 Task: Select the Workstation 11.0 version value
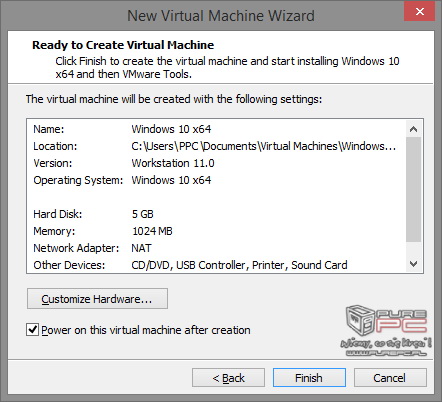[173, 163]
